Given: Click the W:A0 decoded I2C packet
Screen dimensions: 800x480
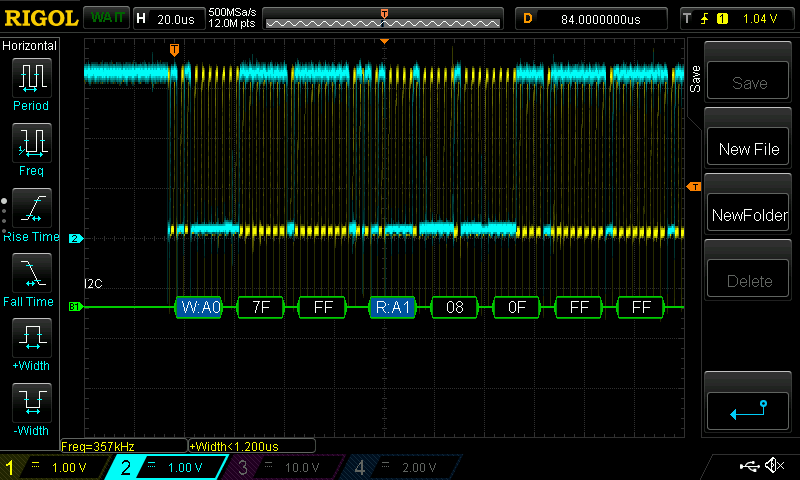Looking at the screenshot, I should click(199, 307).
